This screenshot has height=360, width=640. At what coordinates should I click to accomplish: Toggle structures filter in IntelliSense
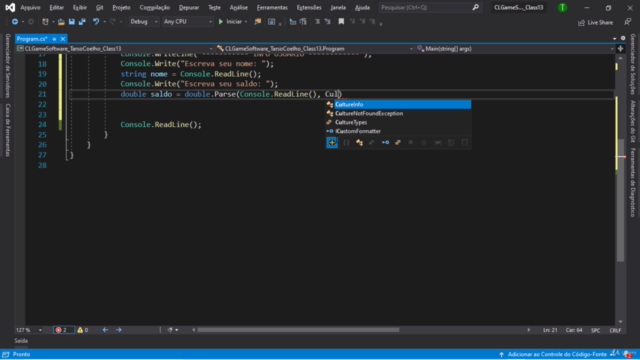click(x=372, y=142)
